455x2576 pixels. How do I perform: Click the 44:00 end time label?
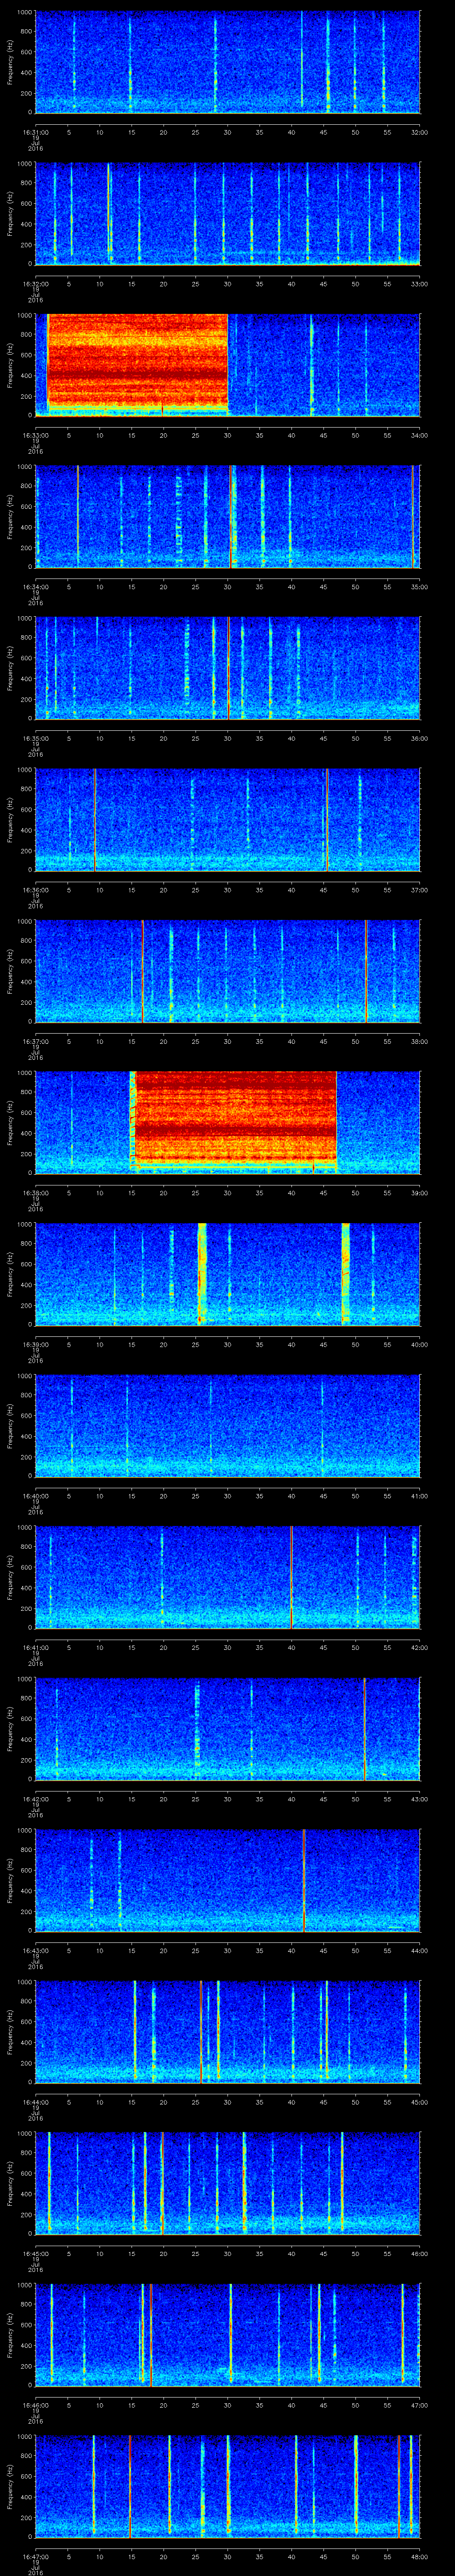point(419,1950)
